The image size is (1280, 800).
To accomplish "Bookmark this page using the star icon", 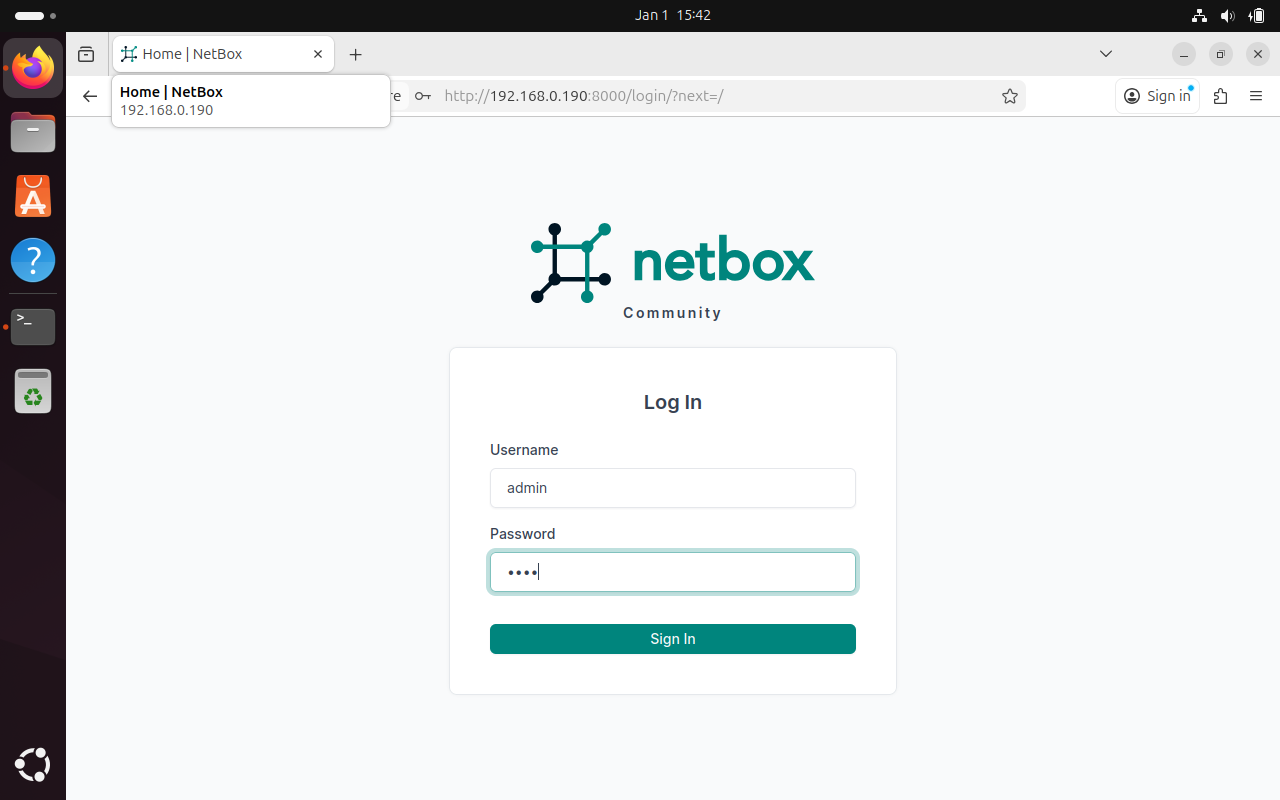I will 1010,96.
